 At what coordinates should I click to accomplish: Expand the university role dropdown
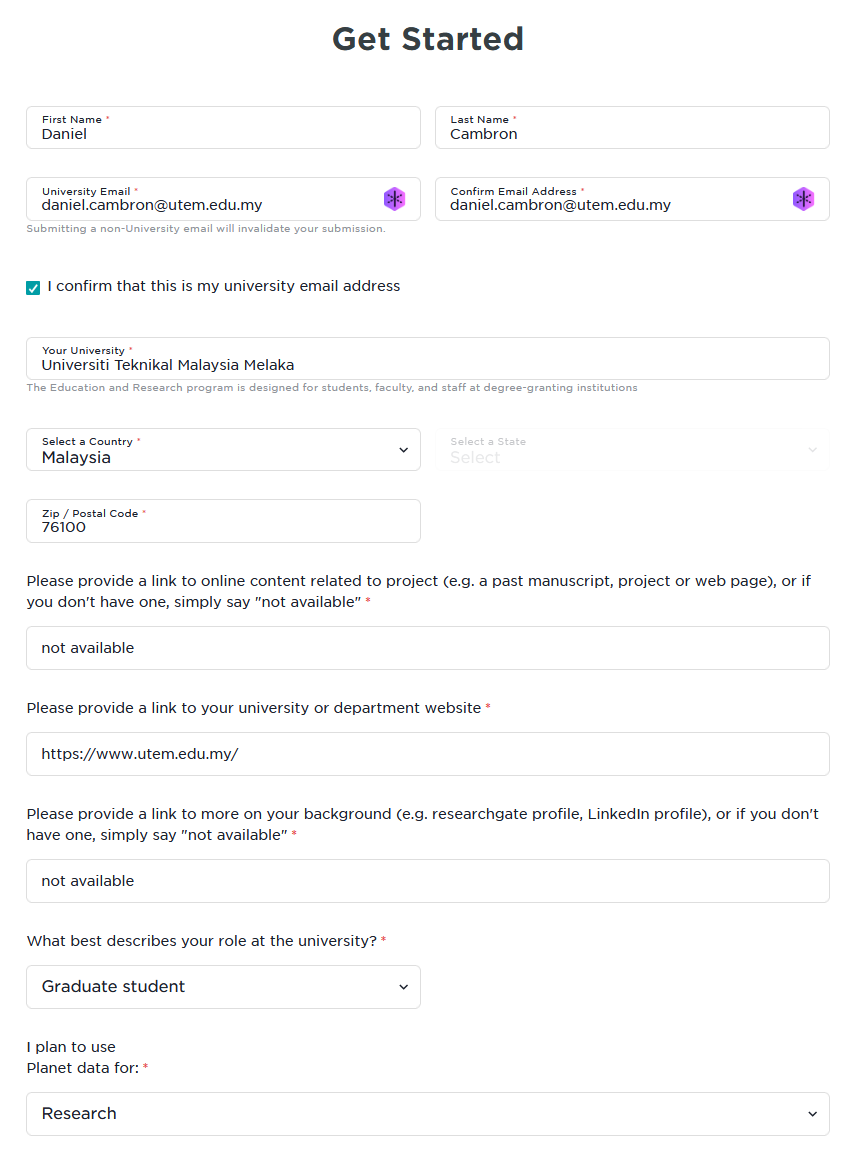[x=224, y=987]
